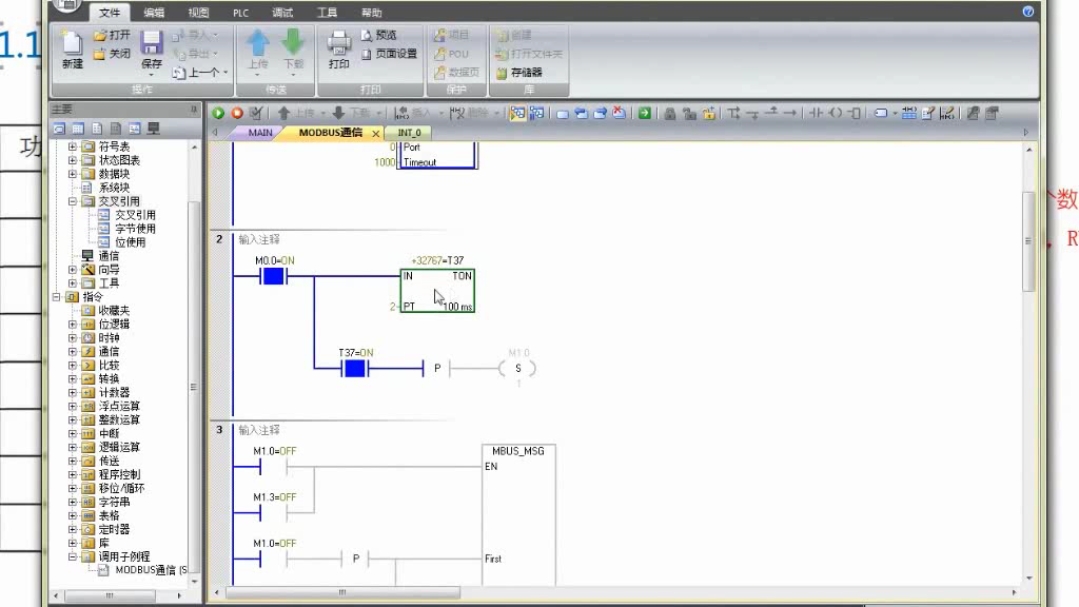Expand the 比较 instruction folder

coord(72,365)
